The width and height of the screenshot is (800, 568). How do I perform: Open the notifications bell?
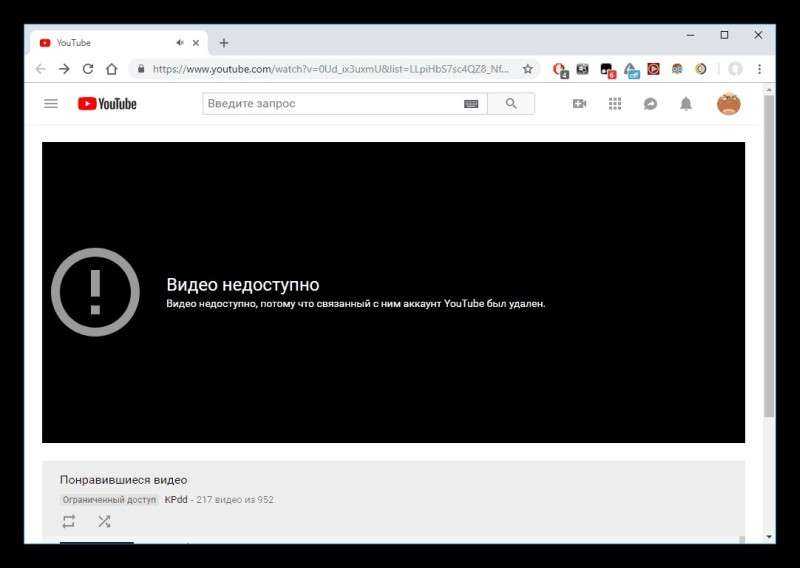[x=686, y=104]
